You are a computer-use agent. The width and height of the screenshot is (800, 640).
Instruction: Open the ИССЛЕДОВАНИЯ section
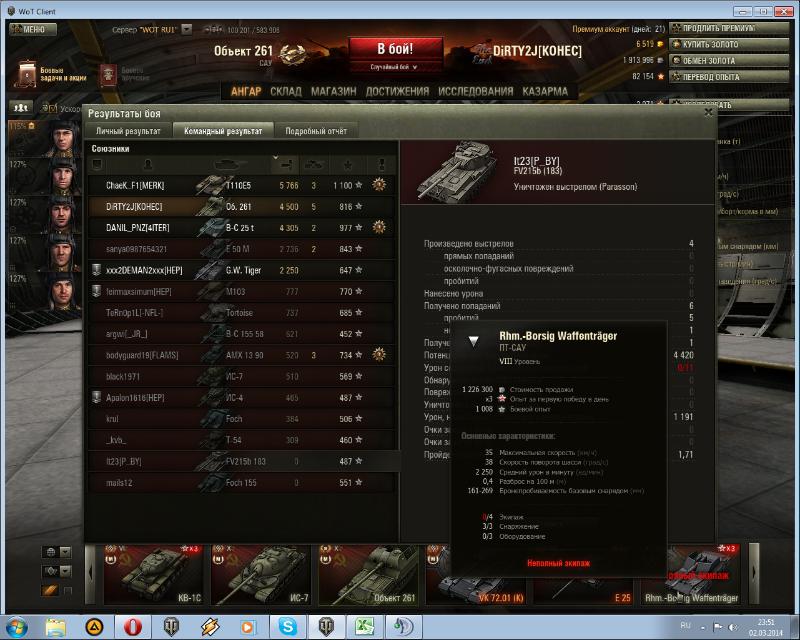476,91
